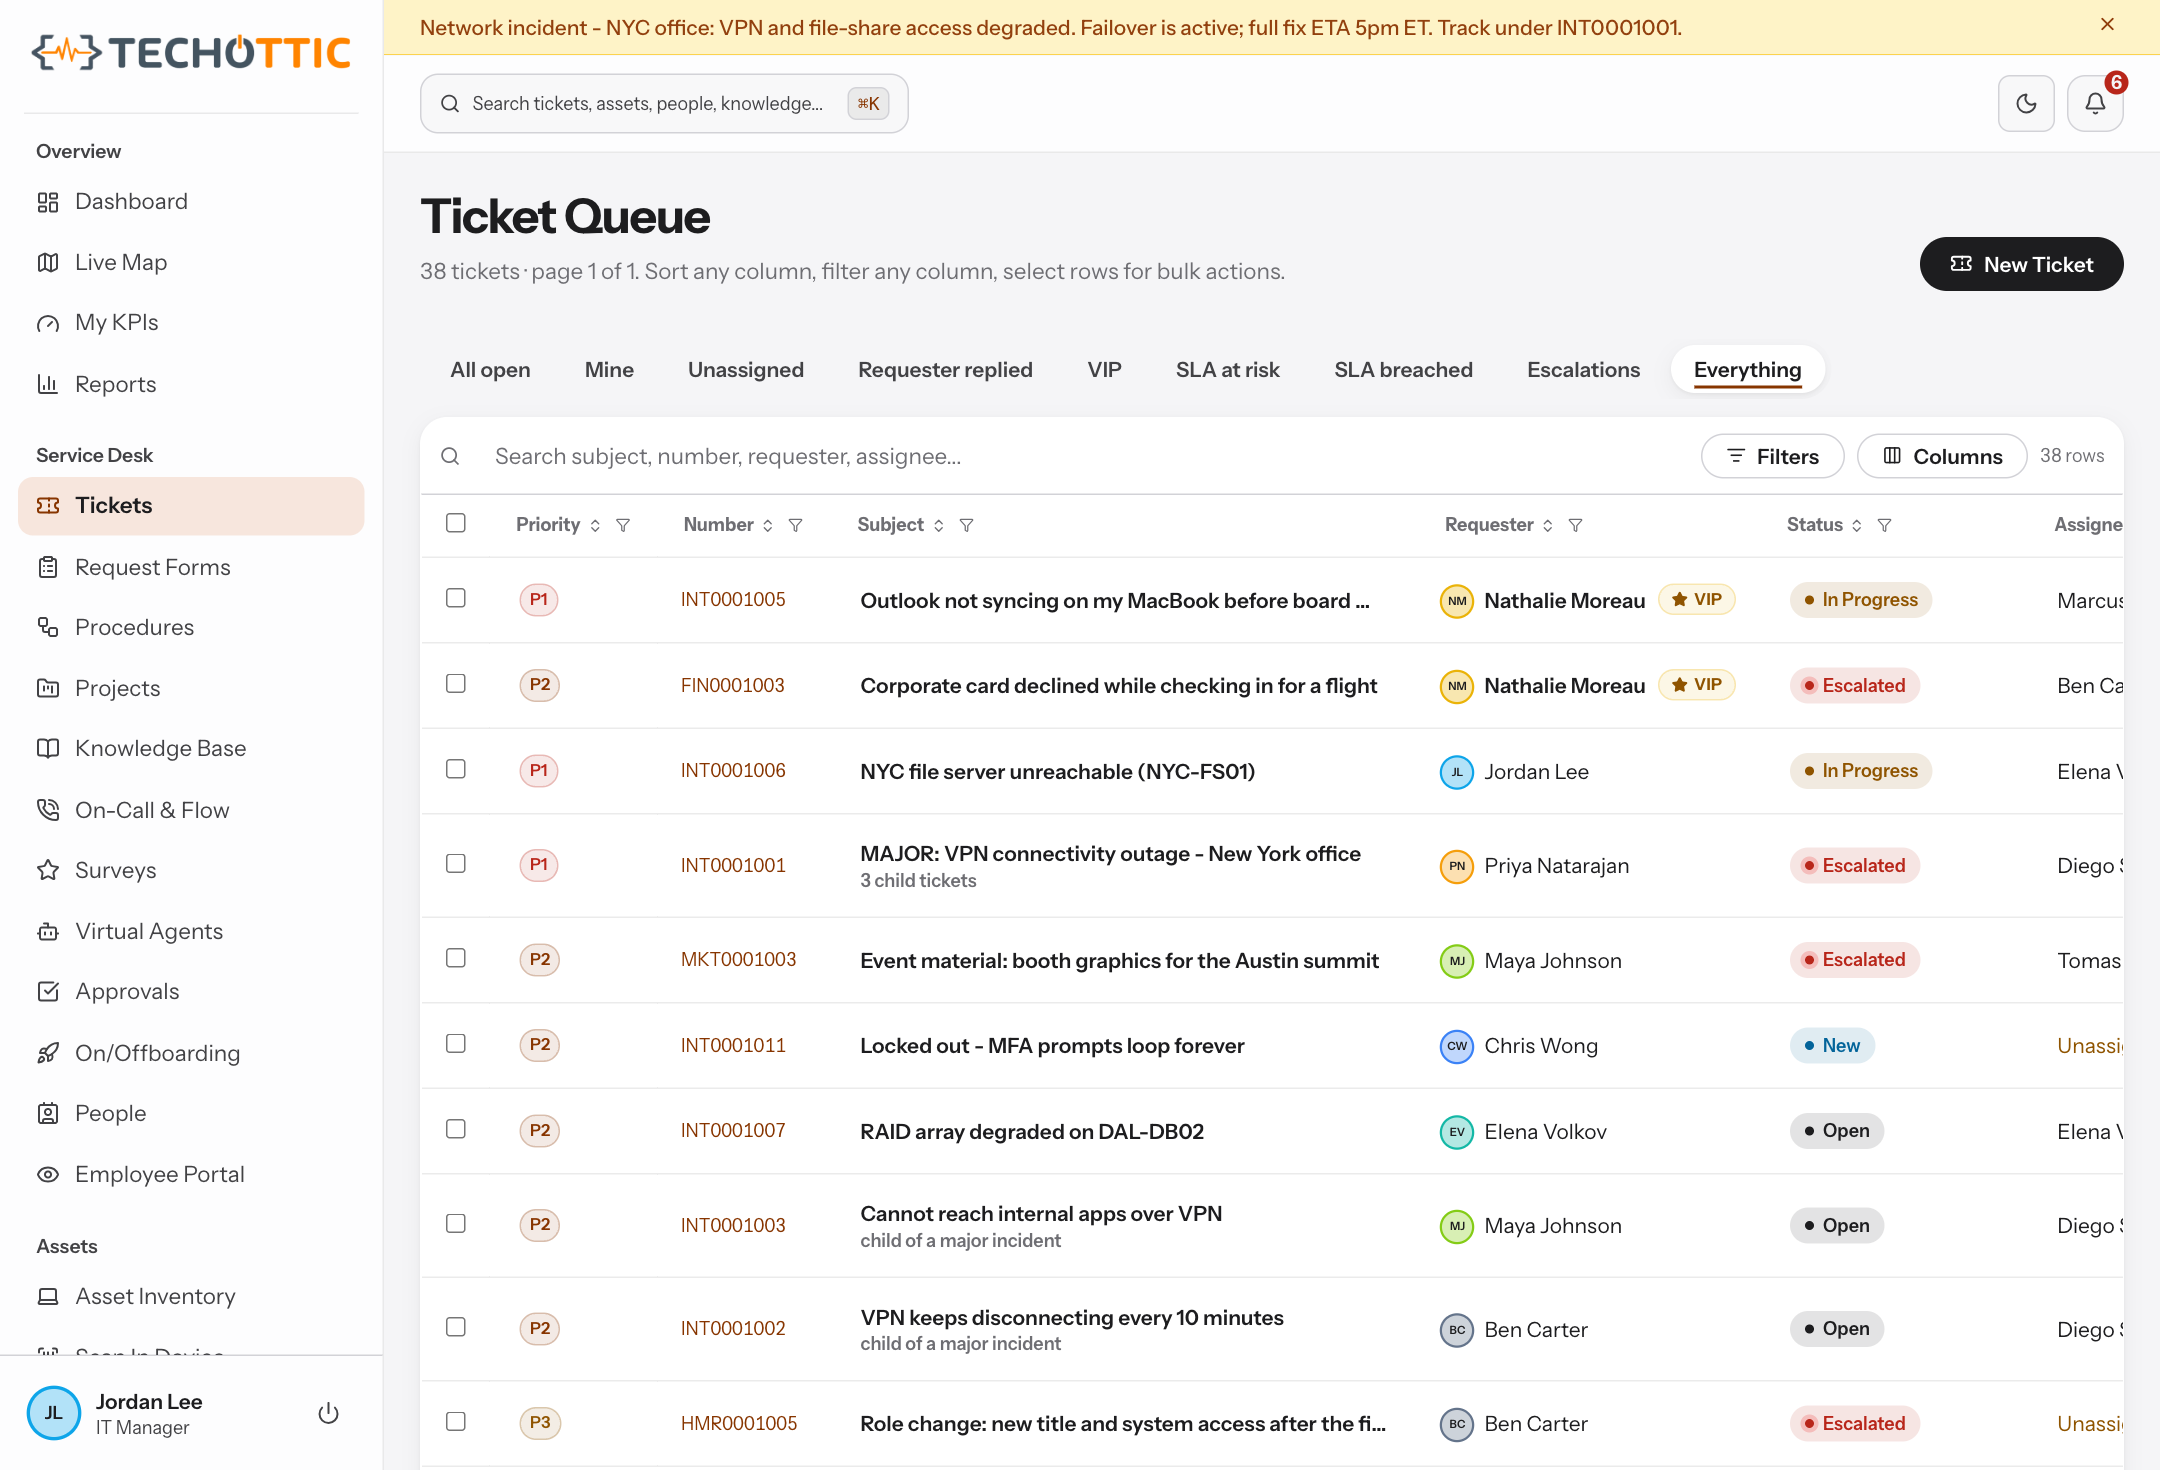Open Procedures in the sidebar
The height and width of the screenshot is (1470, 2160).
[x=191, y=627]
